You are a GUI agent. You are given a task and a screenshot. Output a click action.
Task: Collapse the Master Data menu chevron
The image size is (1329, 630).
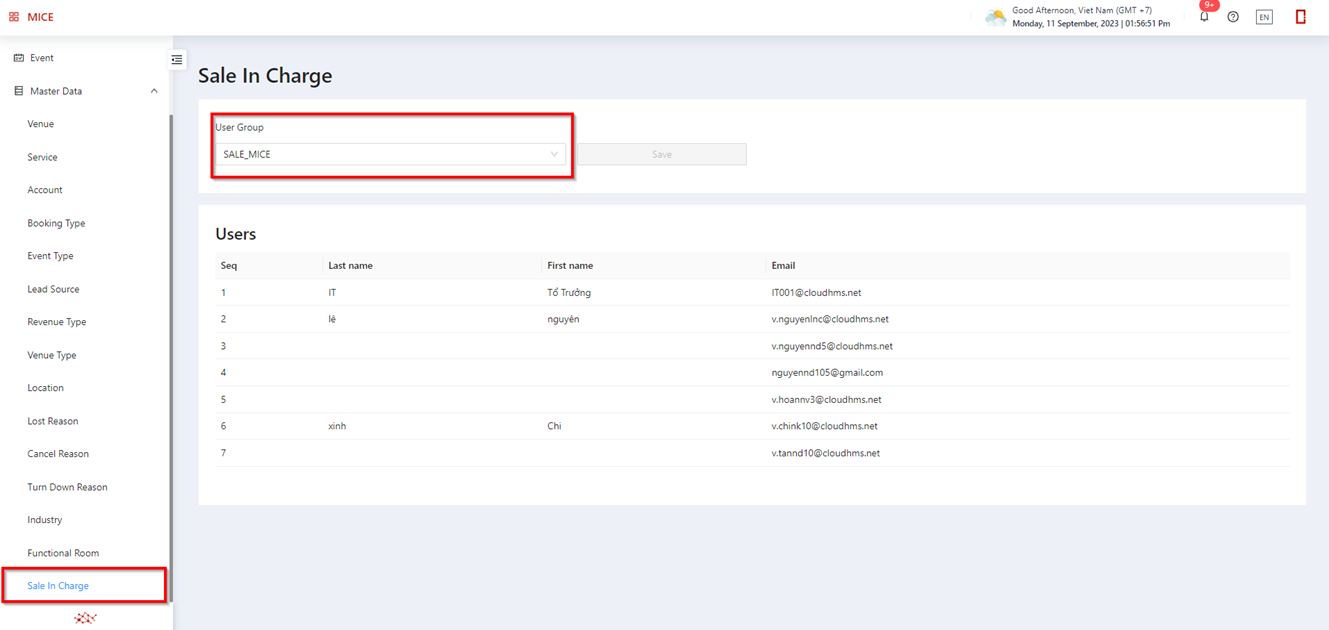click(154, 91)
